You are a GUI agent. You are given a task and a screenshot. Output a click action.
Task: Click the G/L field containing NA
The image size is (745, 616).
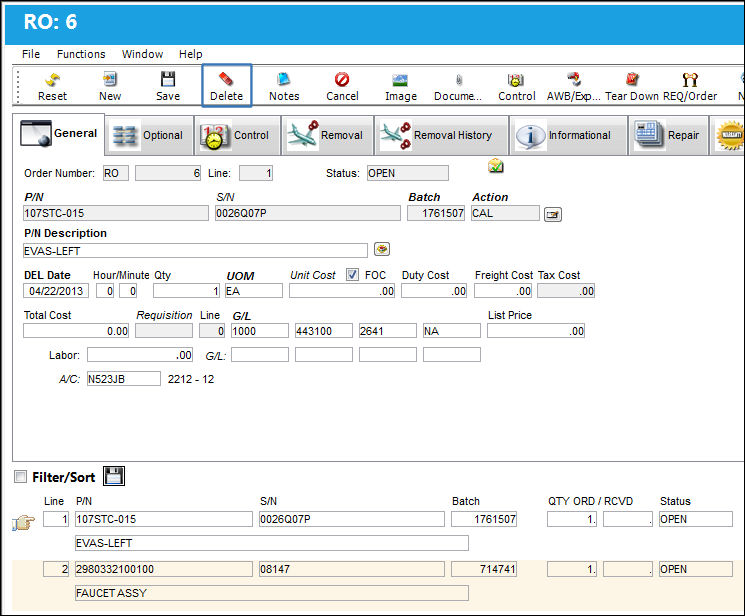pos(452,331)
